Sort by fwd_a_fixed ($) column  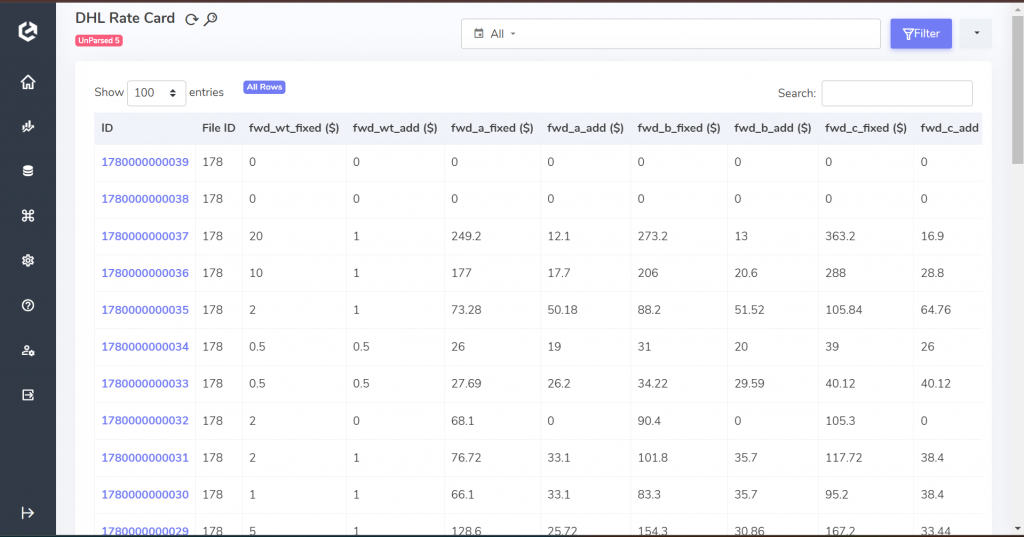coord(492,128)
